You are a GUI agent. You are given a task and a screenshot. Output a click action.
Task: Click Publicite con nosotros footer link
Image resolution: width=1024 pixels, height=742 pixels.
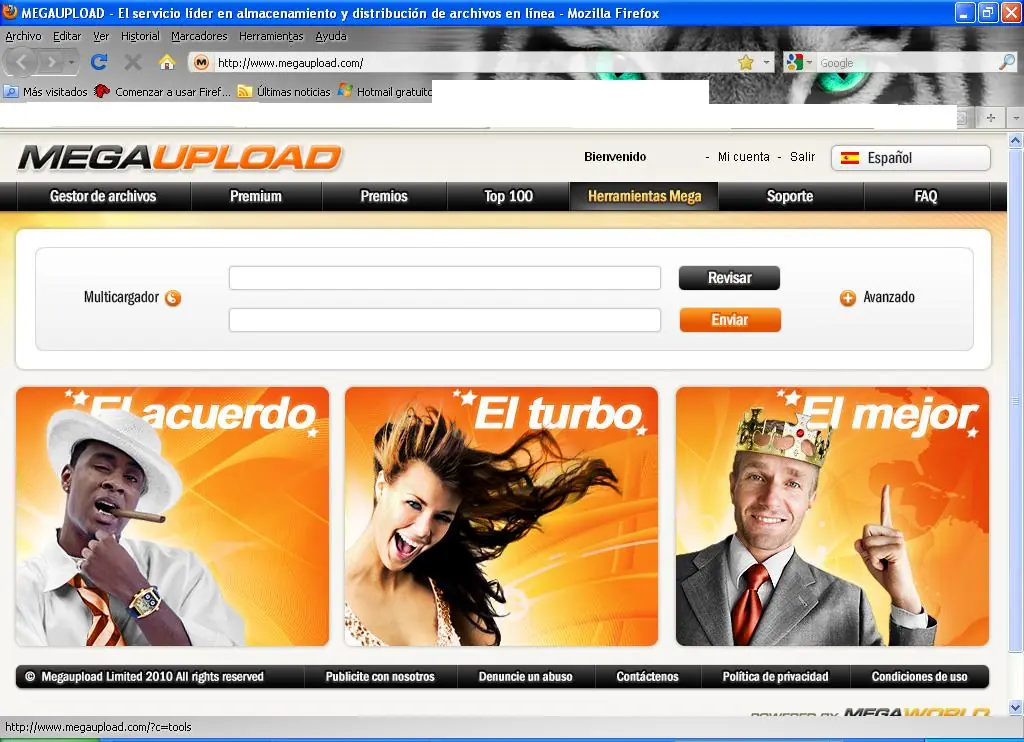[380, 677]
